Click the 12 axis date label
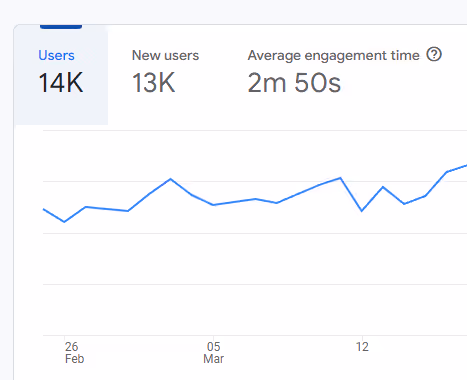This screenshot has height=380, width=467. (x=362, y=347)
